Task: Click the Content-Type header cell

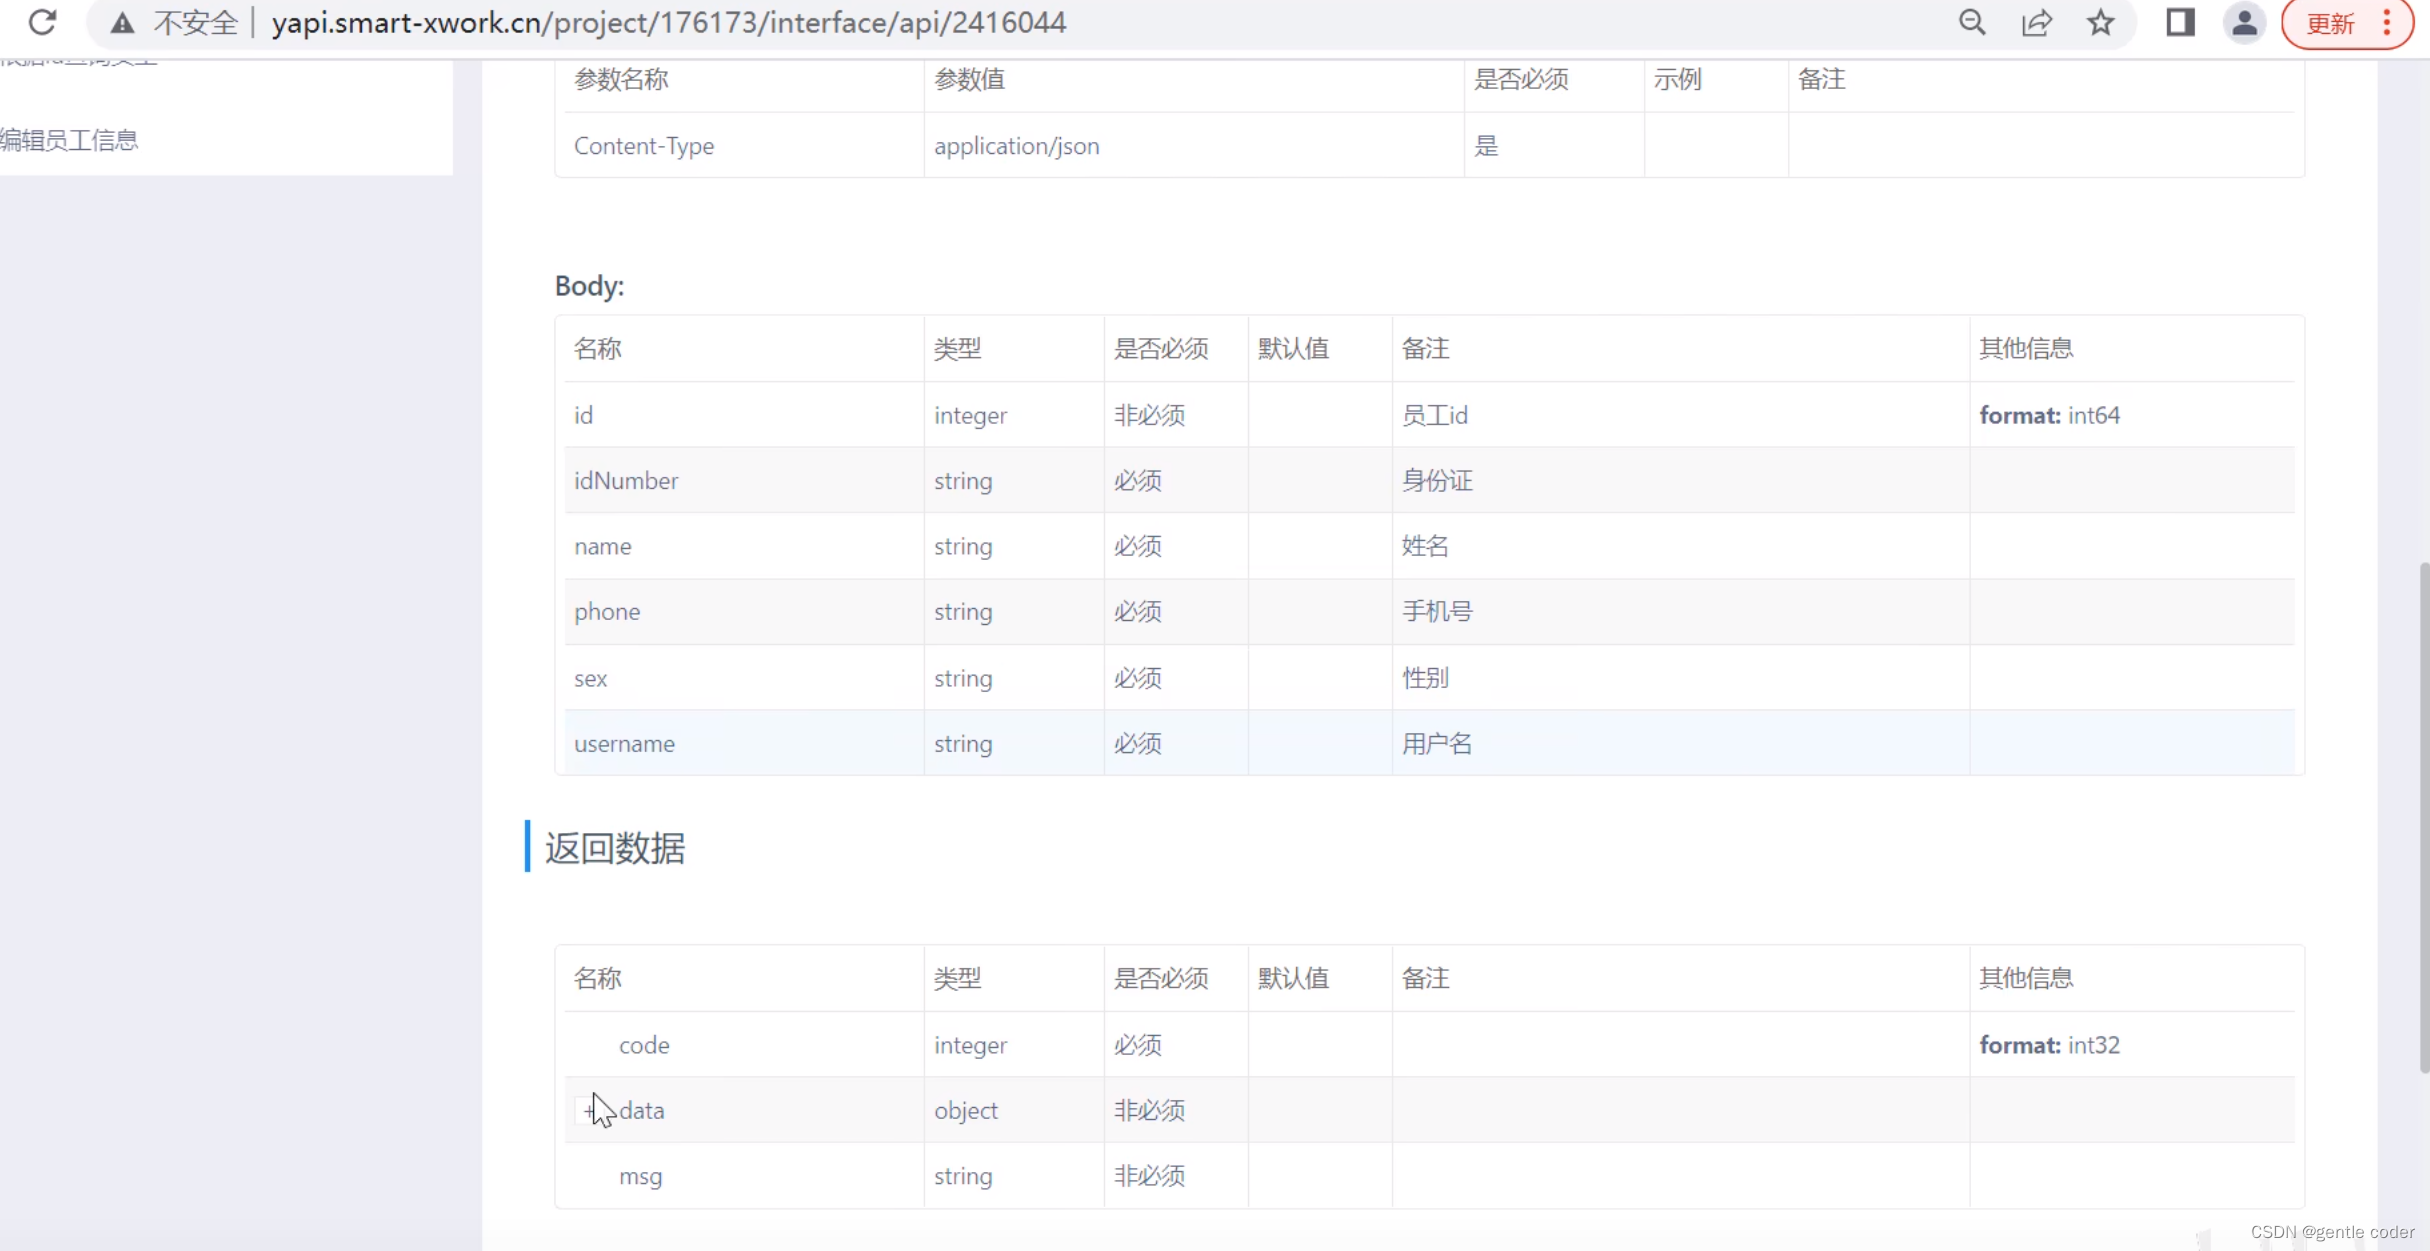Action: [x=644, y=146]
